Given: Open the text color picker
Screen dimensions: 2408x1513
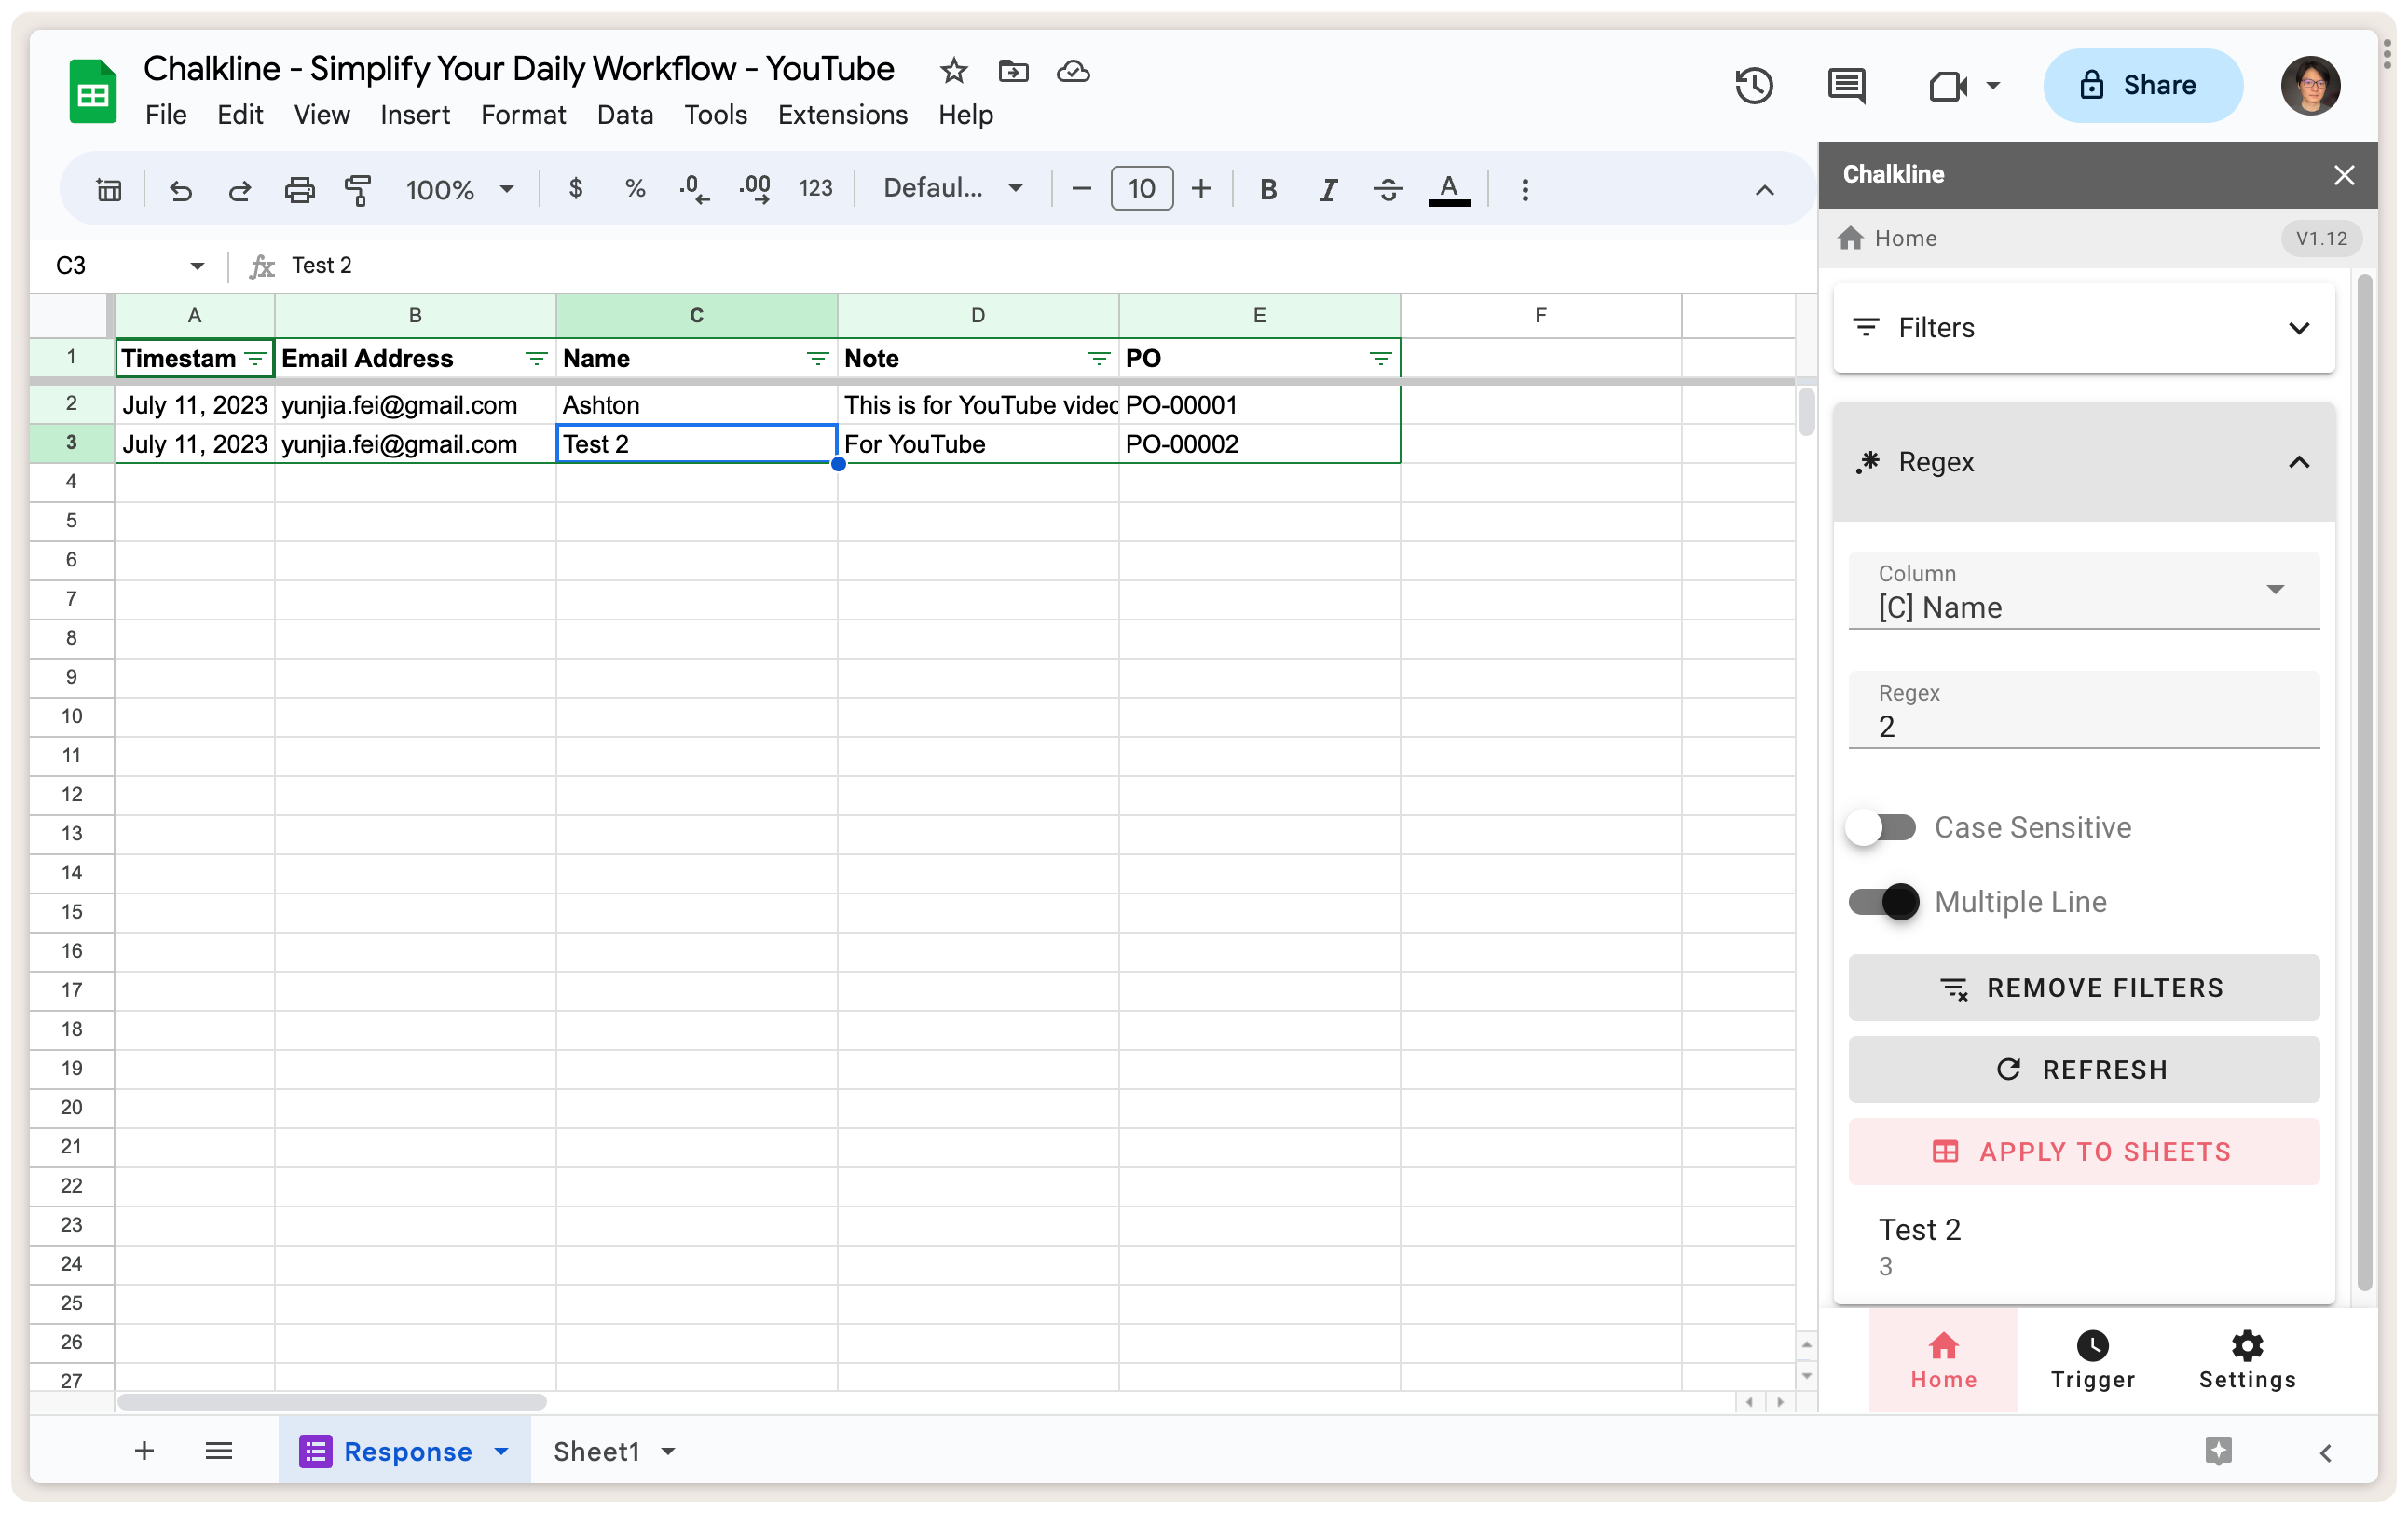Looking at the screenshot, I should 1448,189.
